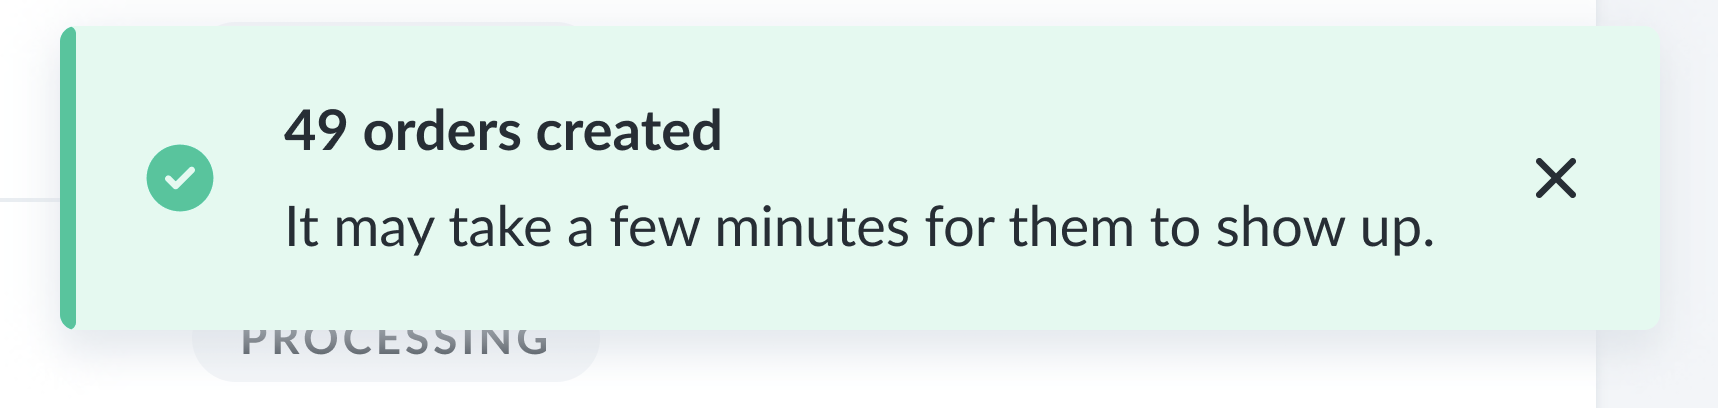The image size is (1718, 408).
Task: Click the word 'created' in the toast title
Action: tap(629, 131)
